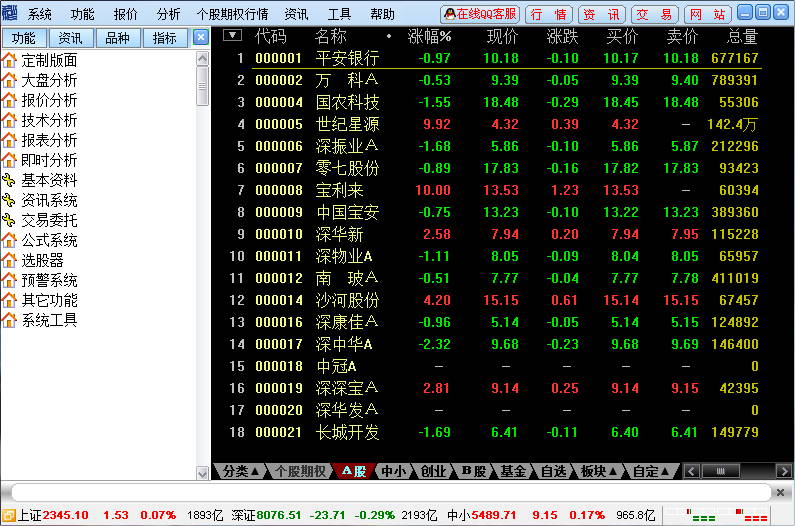Click the first red-green signal indicator in status bar
Screen dimensions: 795x526
click(700, 515)
